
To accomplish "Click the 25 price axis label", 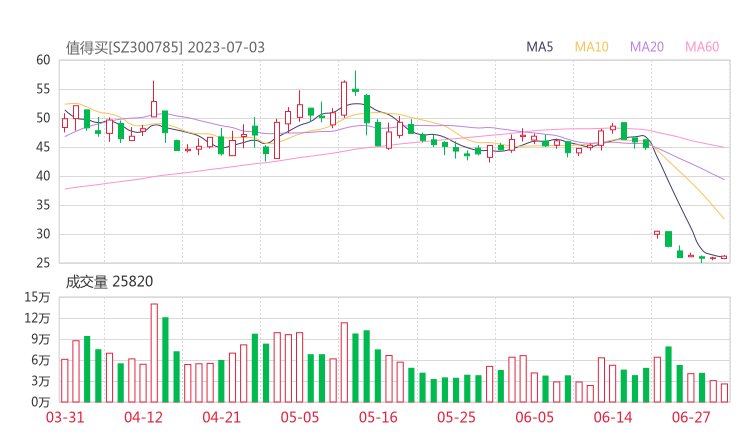I will (x=43, y=263).
